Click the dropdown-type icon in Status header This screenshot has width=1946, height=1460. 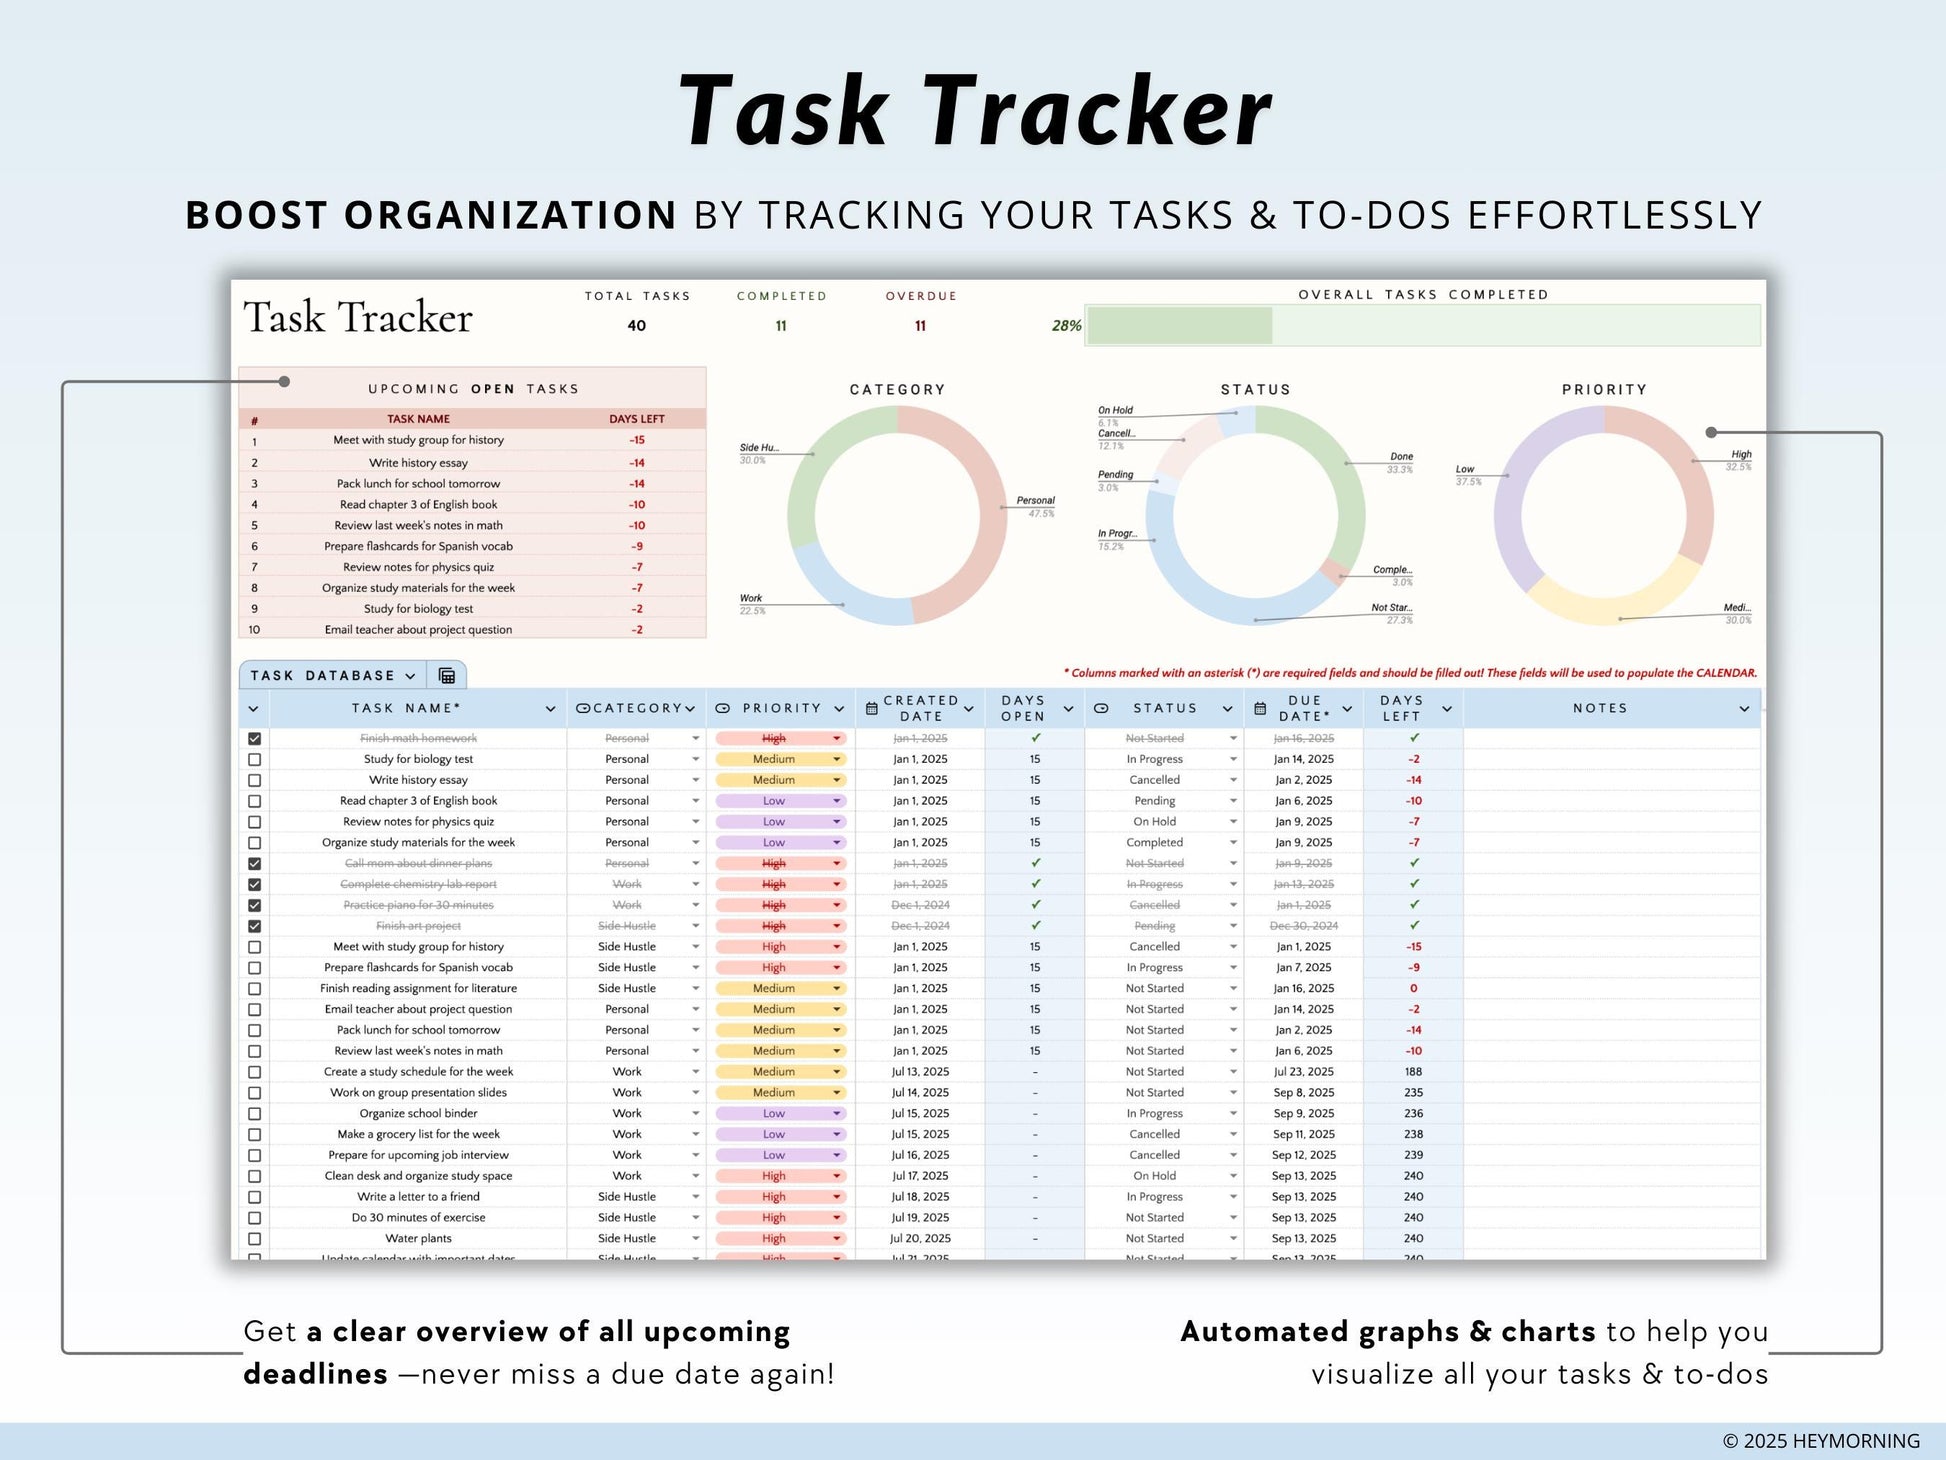pyautogui.click(x=1101, y=708)
